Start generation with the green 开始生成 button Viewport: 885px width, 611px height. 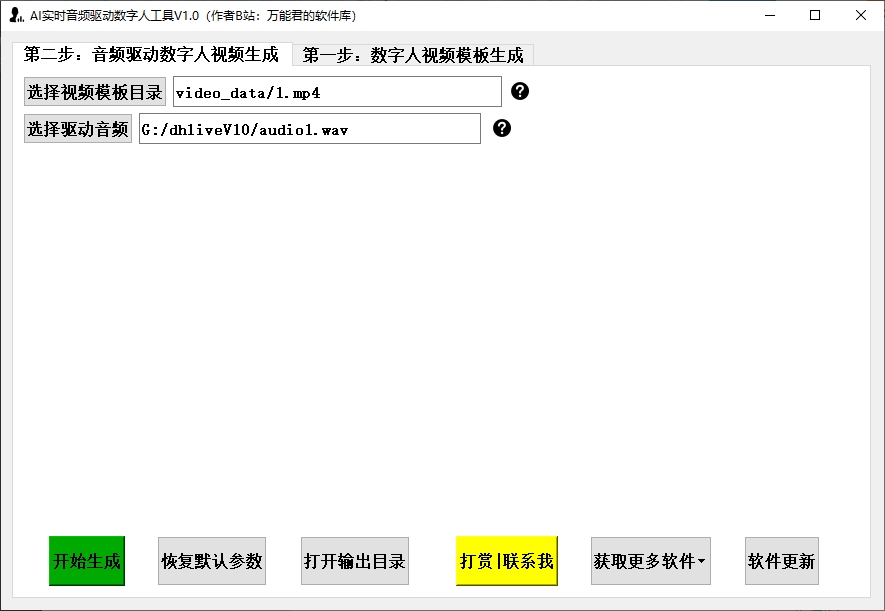(86, 561)
